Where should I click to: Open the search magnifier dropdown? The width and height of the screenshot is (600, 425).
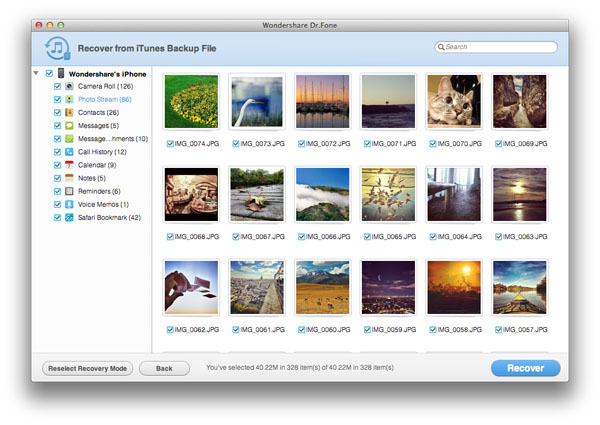point(441,47)
